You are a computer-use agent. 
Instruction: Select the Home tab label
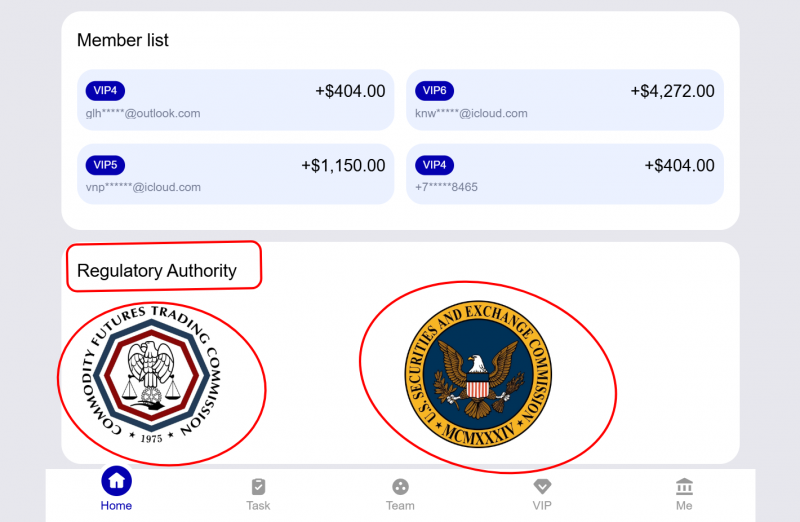pyautogui.click(x=116, y=506)
